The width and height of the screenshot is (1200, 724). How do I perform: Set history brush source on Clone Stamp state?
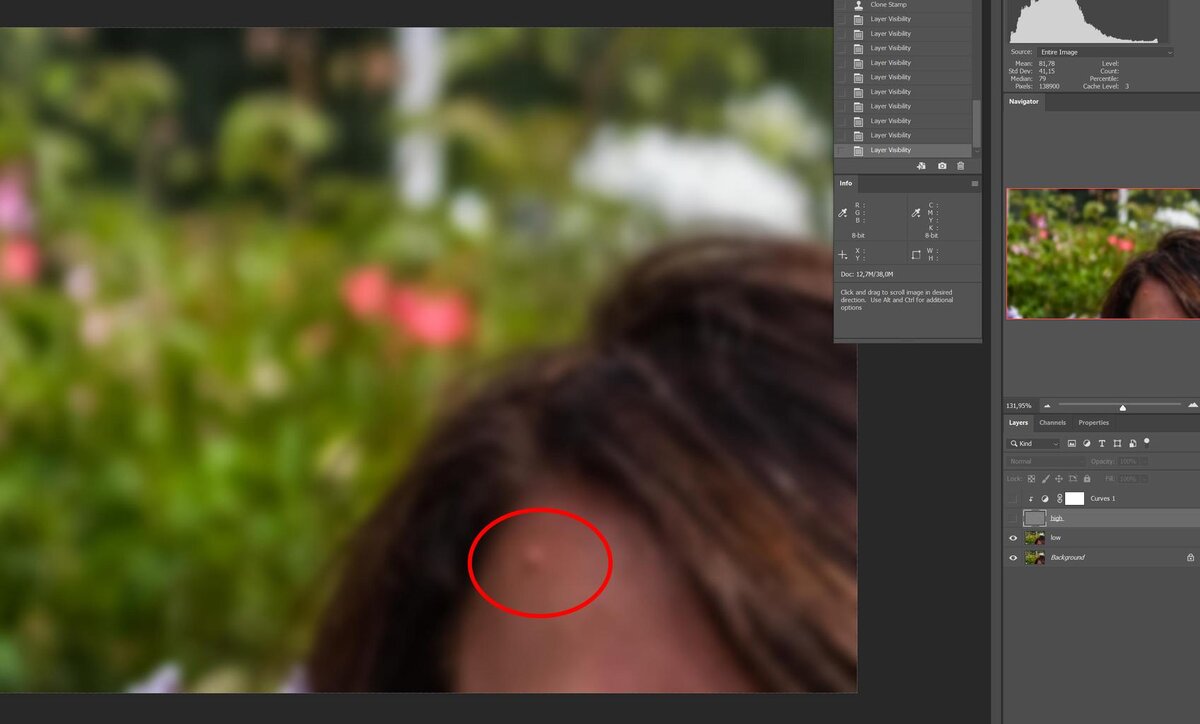coord(840,5)
